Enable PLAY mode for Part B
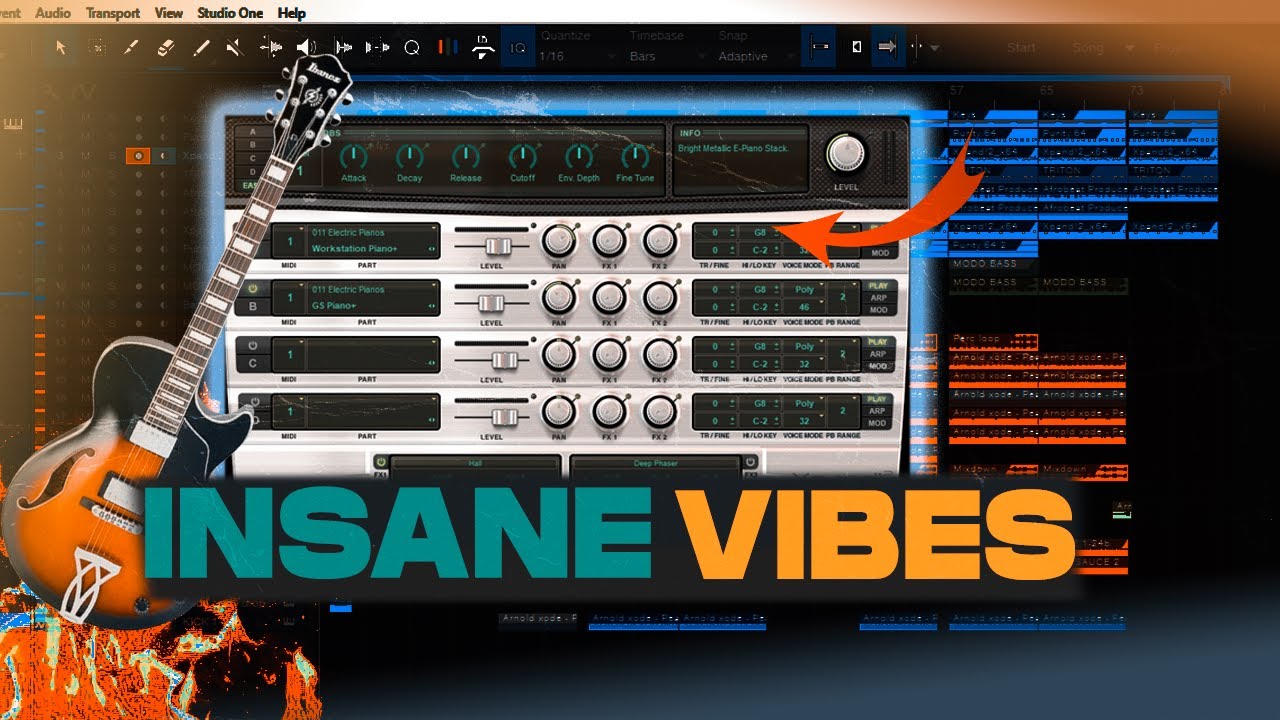Viewport: 1280px width, 720px height. click(x=878, y=286)
